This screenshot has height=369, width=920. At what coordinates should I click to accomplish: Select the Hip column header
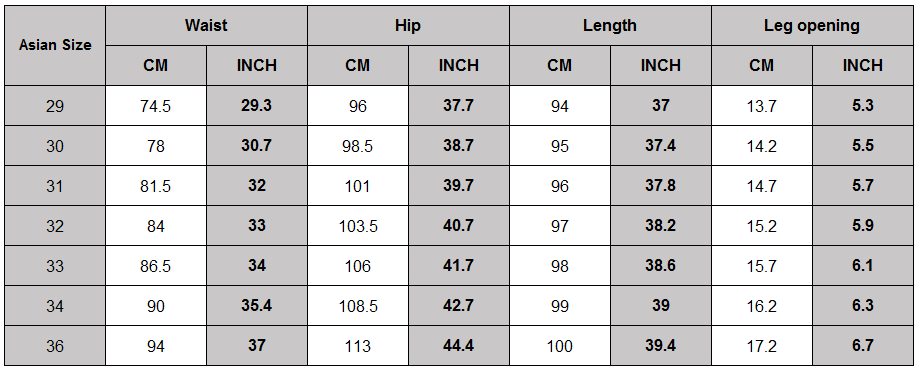coord(408,25)
